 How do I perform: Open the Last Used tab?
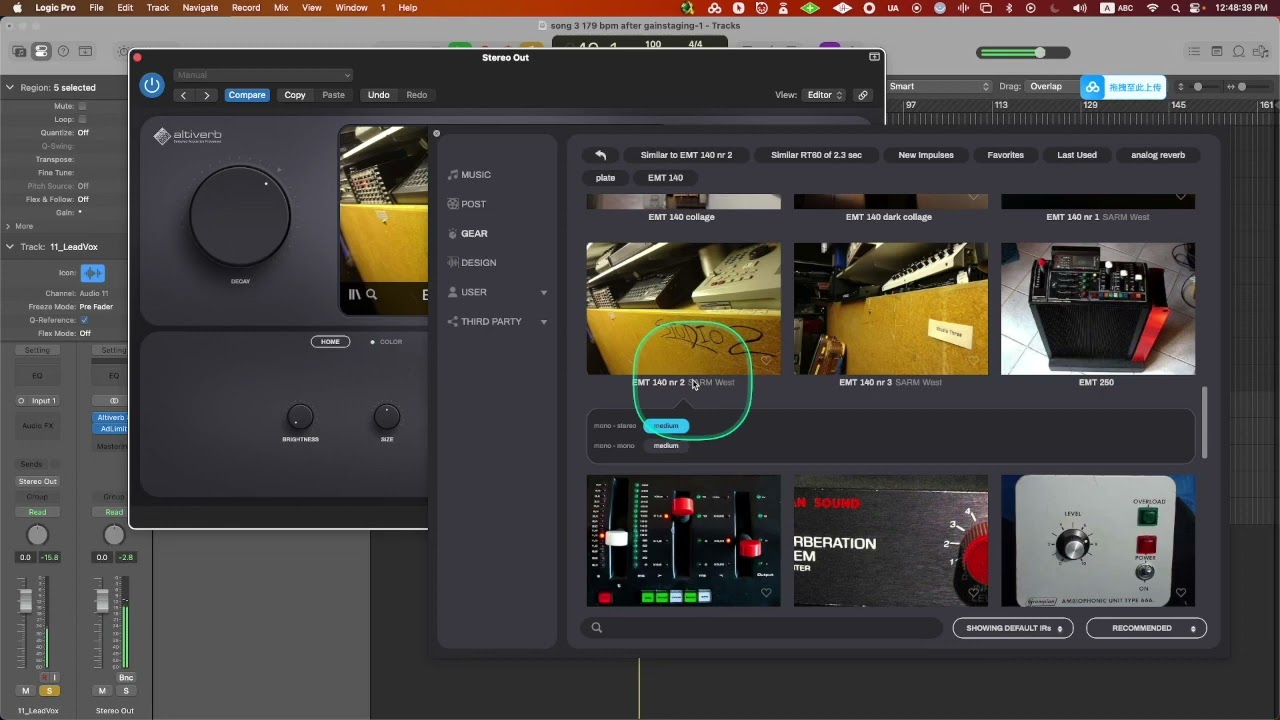tap(1077, 155)
